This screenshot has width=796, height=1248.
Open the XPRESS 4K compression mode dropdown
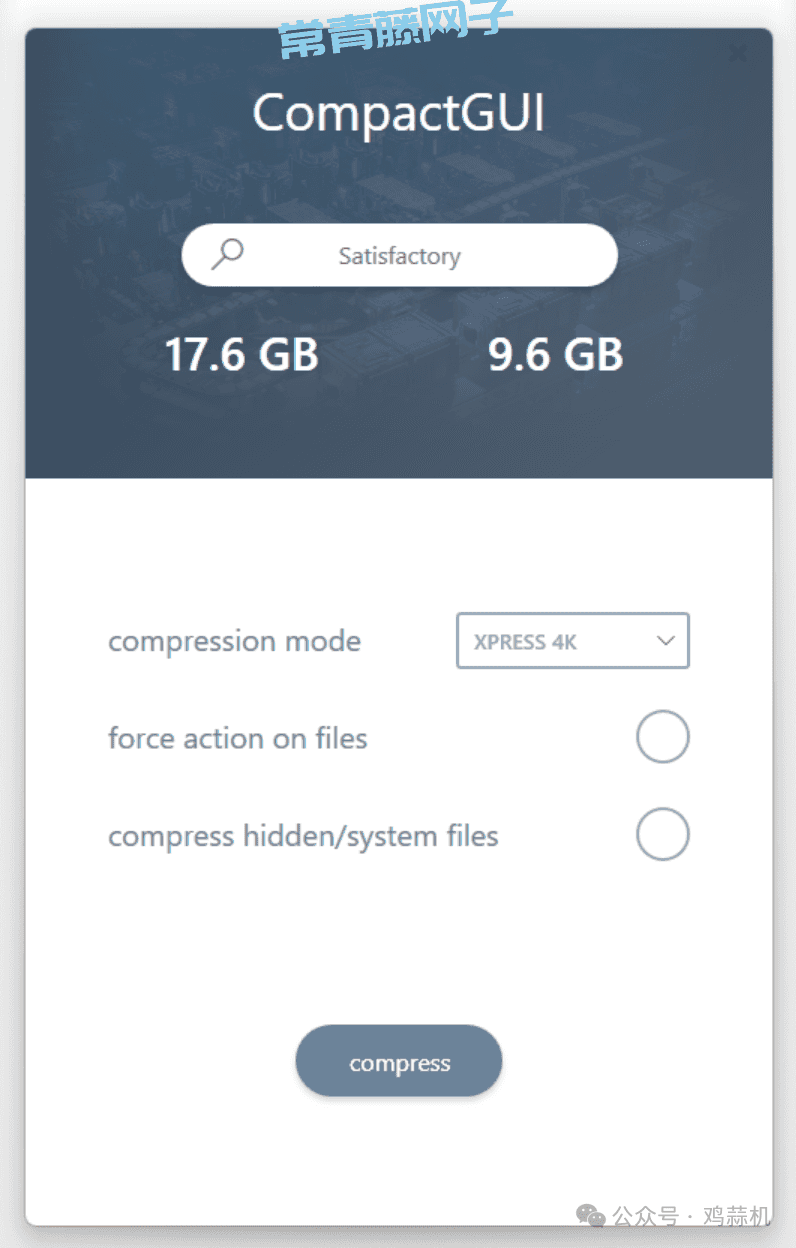[573, 640]
